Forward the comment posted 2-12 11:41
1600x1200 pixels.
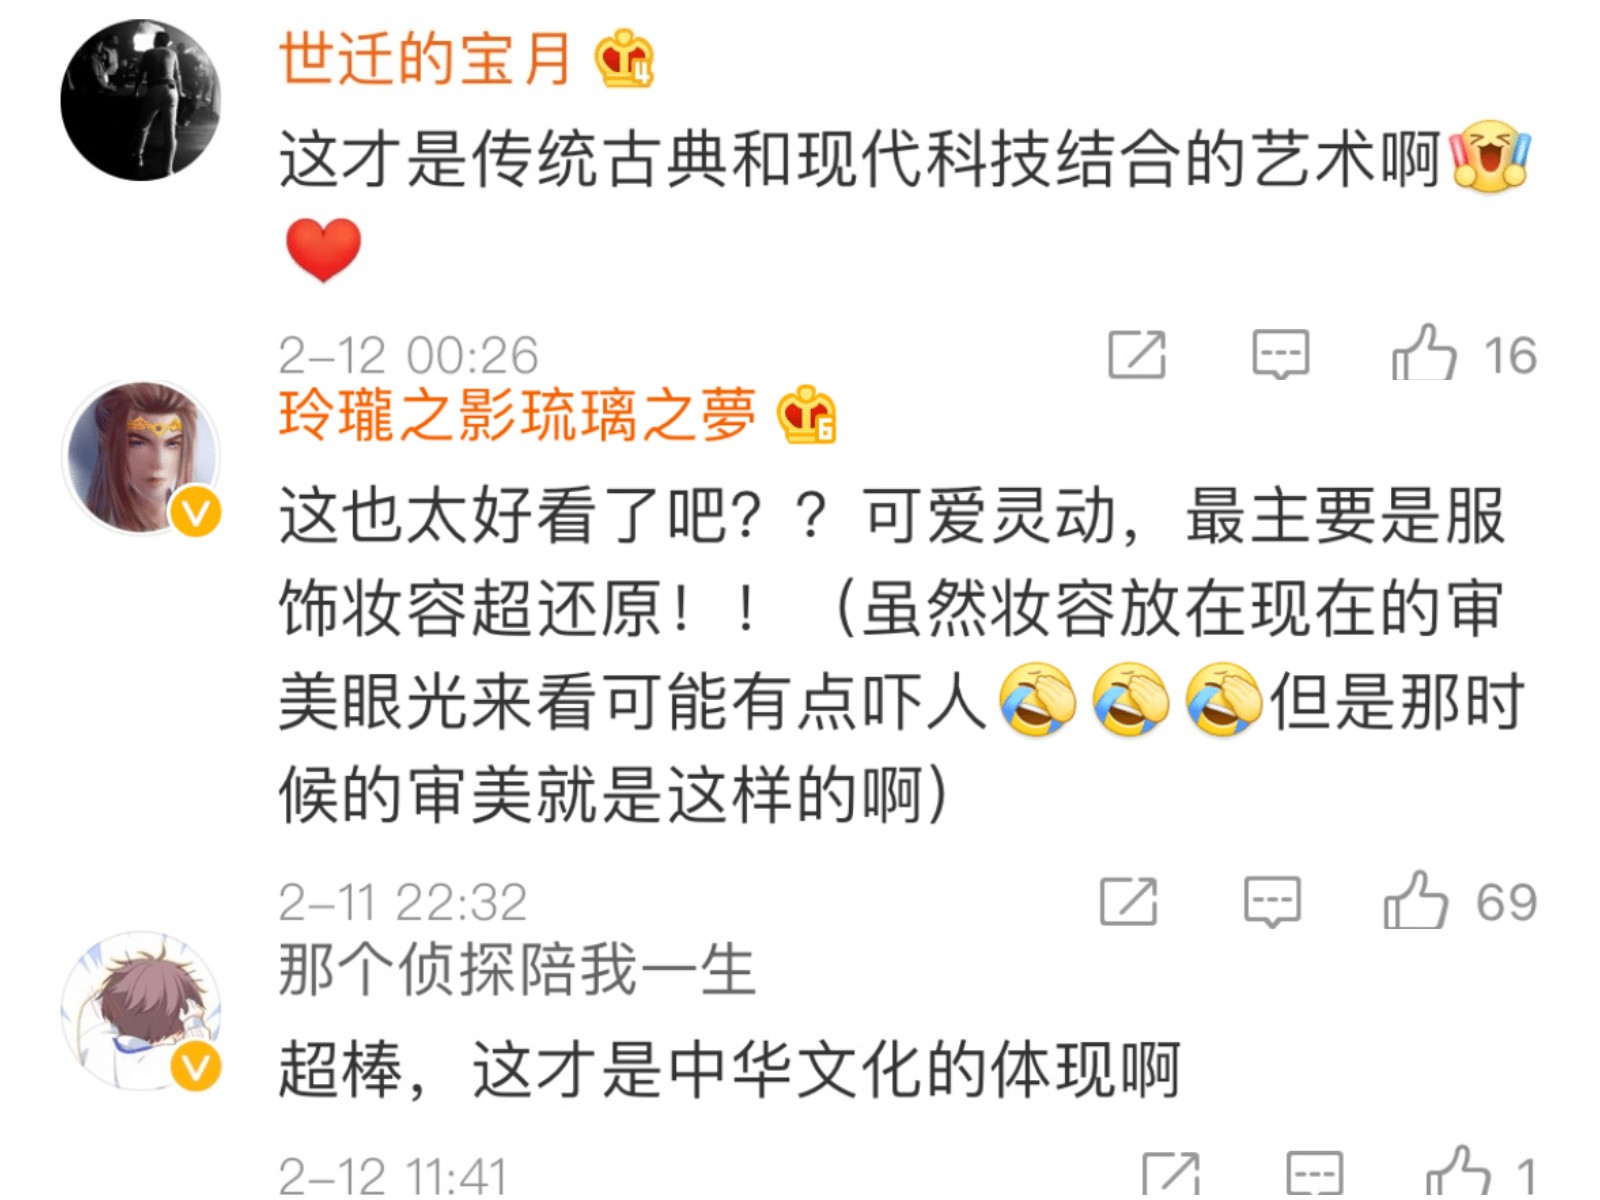pos(1171,1174)
